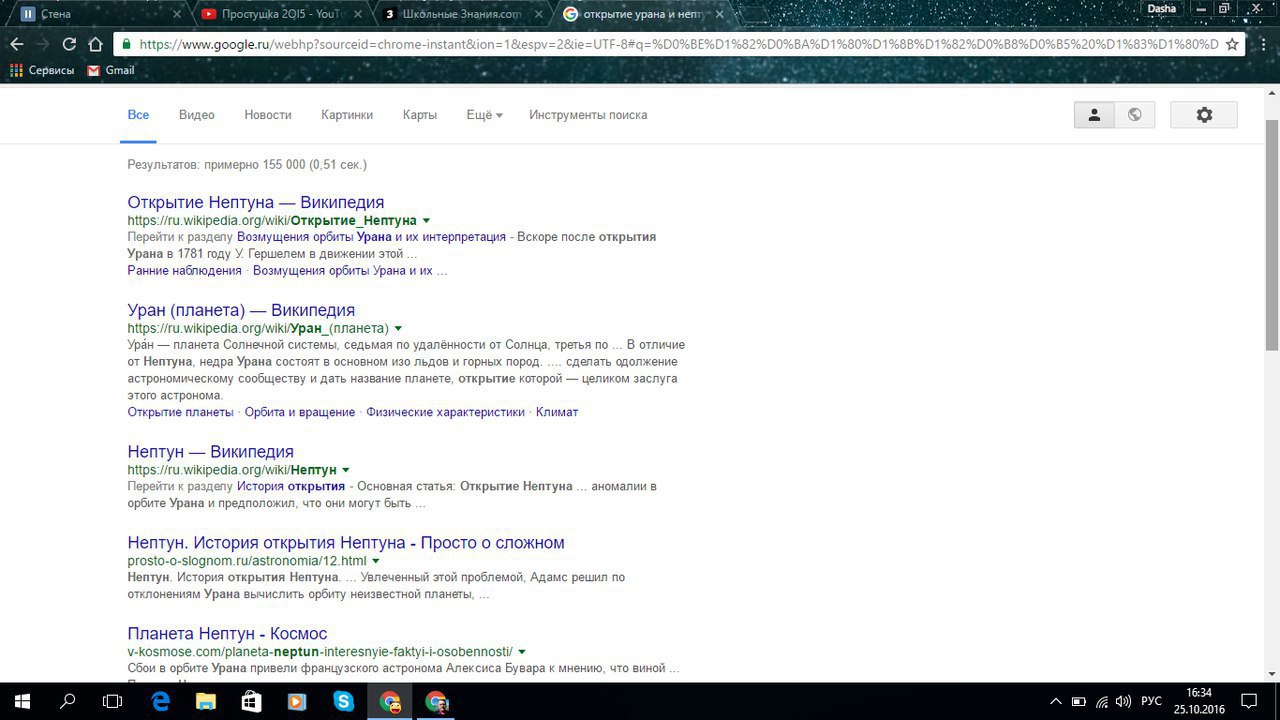Open the result Открытие Нептуна — Википедия
Image resolution: width=1280 pixels, height=720 pixels.
point(256,202)
